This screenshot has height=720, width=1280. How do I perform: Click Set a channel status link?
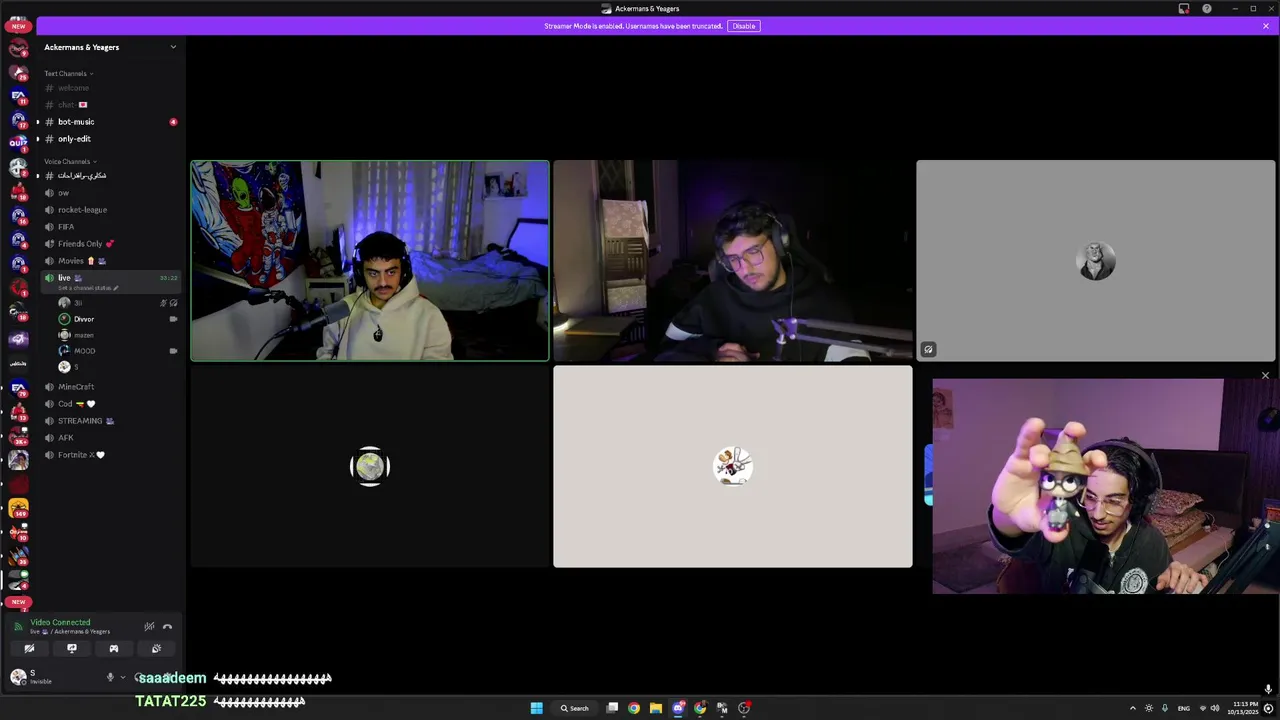[88, 288]
